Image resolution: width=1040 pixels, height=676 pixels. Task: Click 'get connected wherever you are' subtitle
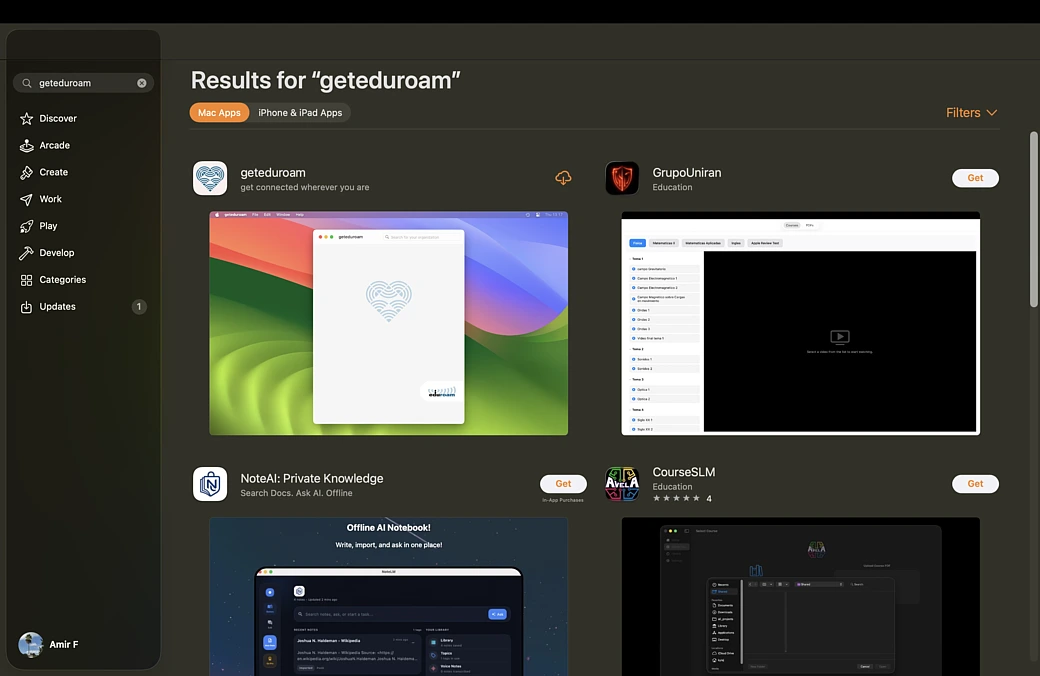coord(304,188)
